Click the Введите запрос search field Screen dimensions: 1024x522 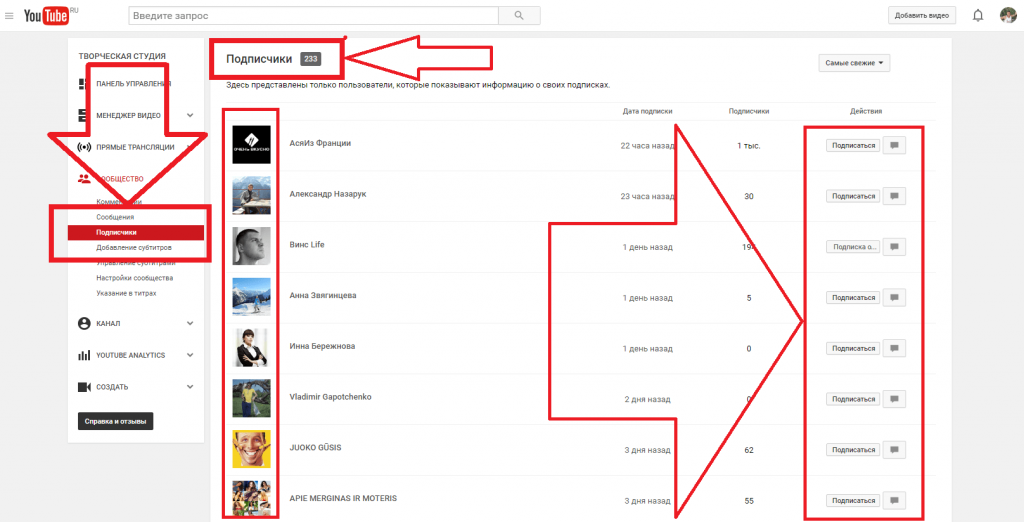pyautogui.click(x=313, y=15)
